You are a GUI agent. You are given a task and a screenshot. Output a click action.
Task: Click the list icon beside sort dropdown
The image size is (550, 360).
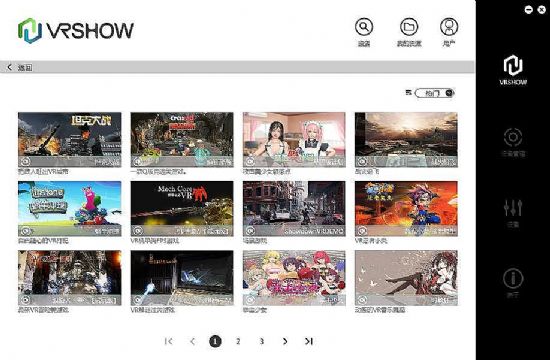click(408, 93)
